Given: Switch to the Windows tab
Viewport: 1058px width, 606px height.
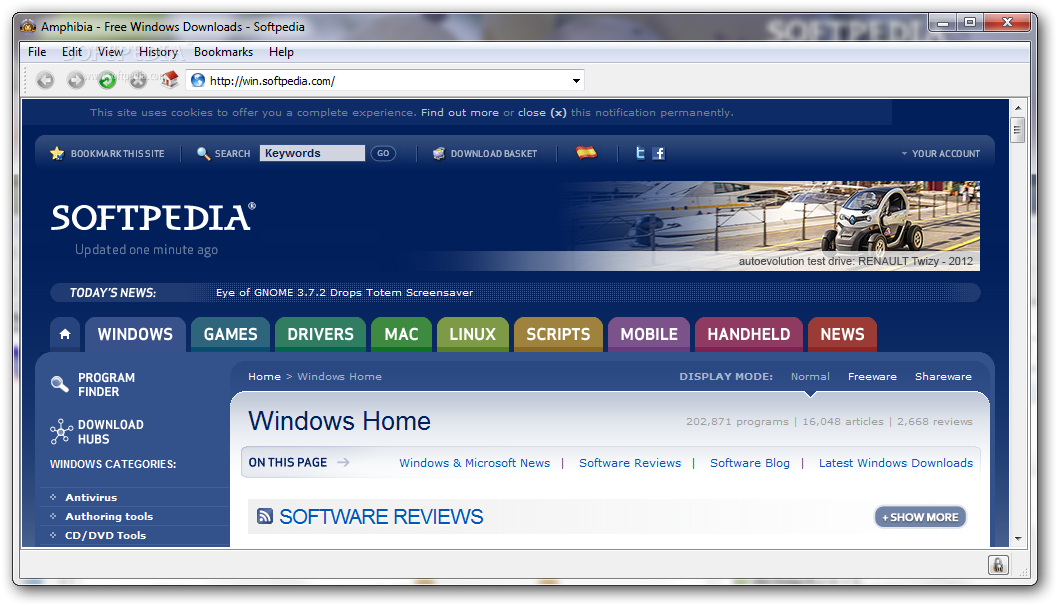Looking at the screenshot, I should [135, 334].
